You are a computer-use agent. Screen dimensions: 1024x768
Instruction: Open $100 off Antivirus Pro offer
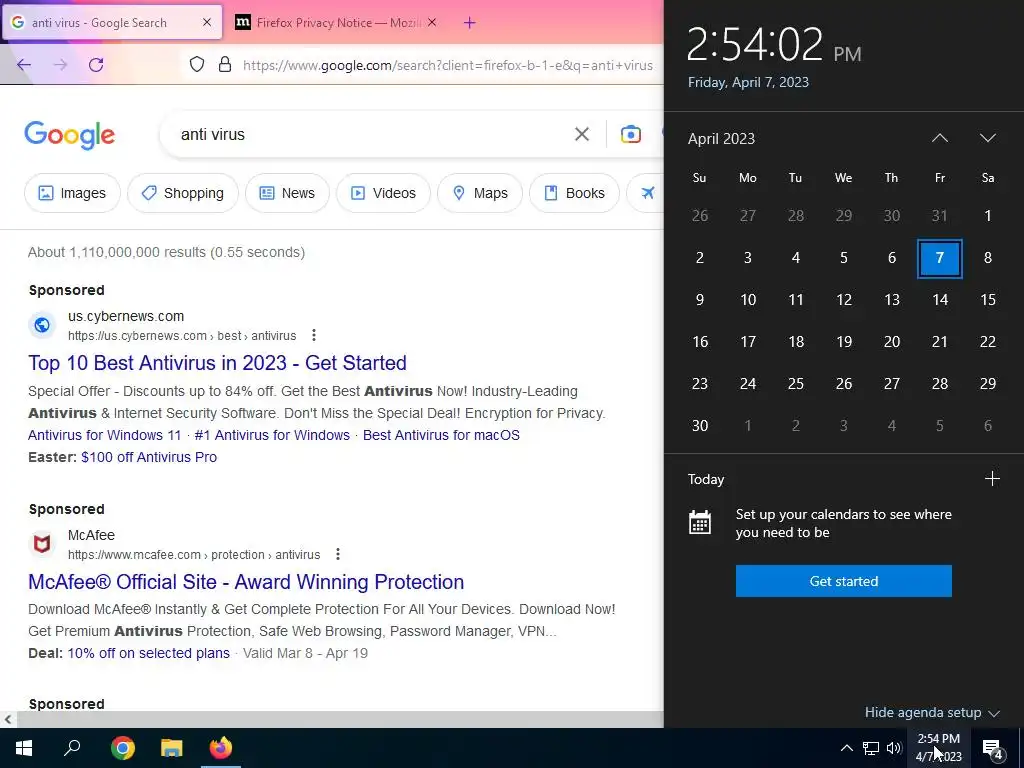(149, 457)
